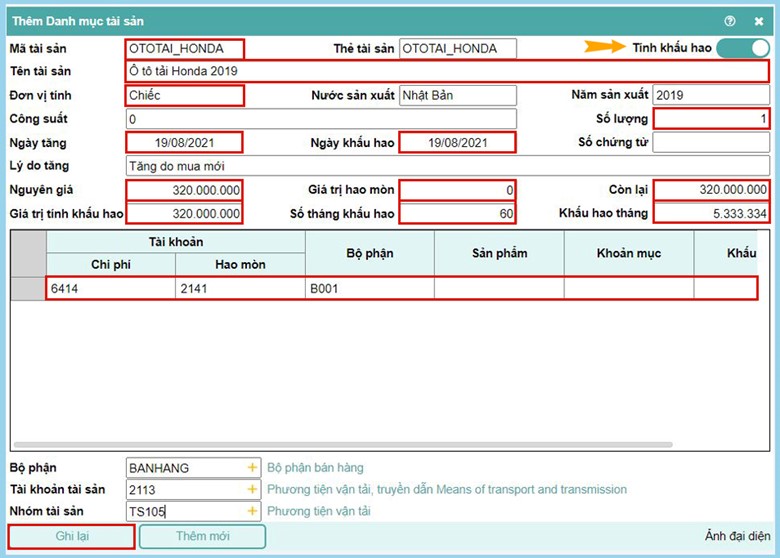Screen dimensions: 780x558
Task: Click the Hao mòn cell 2141
Action: (240, 288)
